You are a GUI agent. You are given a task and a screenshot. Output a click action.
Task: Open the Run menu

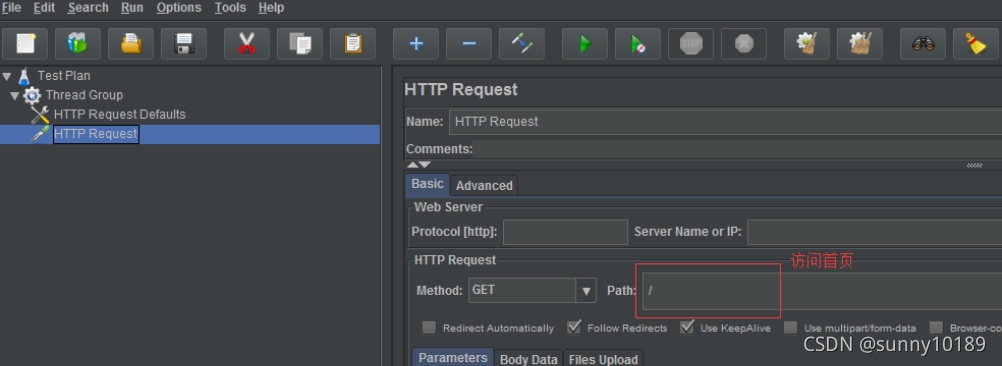click(132, 8)
